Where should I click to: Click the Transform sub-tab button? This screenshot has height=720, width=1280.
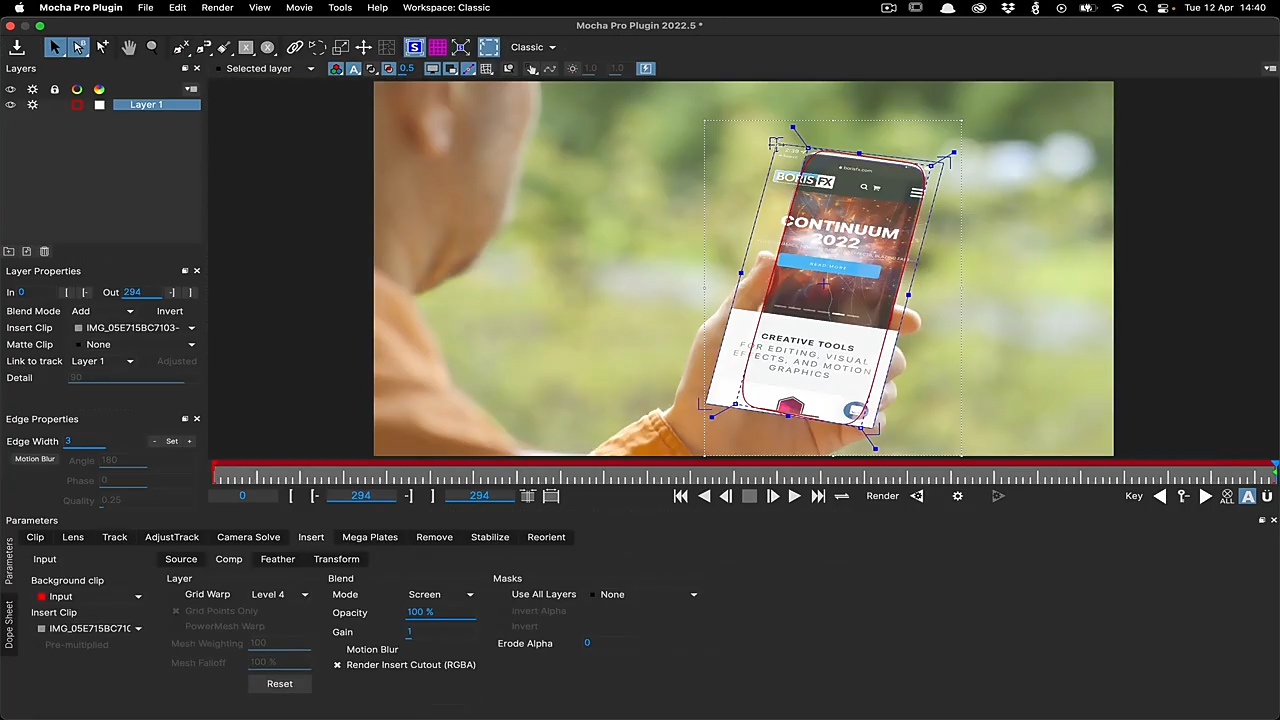(x=336, y=559)
